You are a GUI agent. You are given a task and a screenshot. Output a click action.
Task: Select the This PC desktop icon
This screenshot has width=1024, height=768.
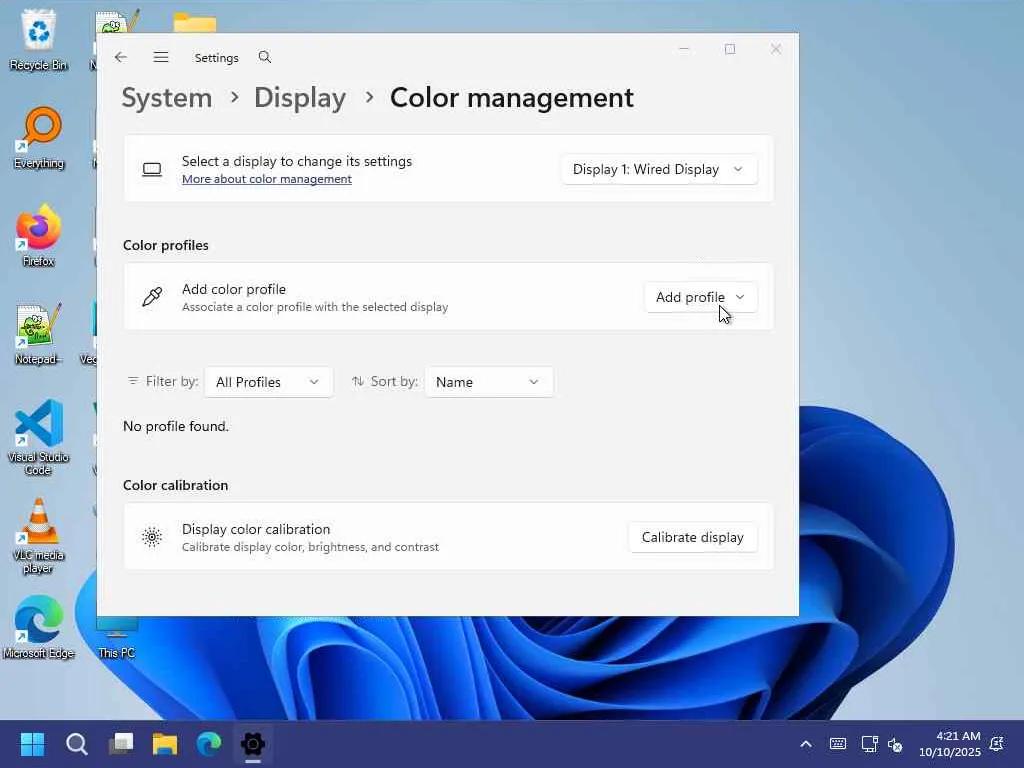click(x=117, y=639)
